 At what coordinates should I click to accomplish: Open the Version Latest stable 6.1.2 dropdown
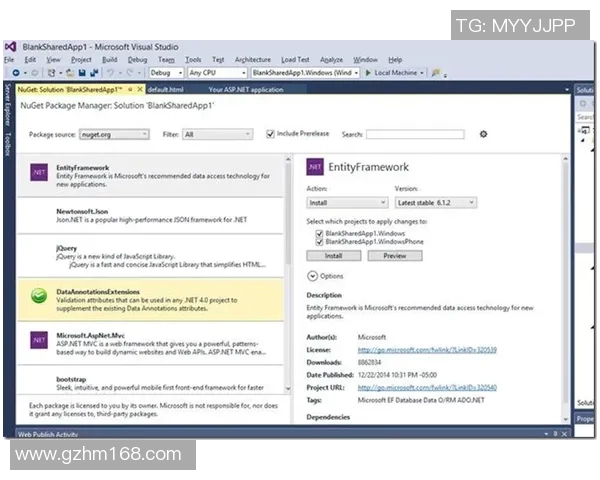[436, 202]
